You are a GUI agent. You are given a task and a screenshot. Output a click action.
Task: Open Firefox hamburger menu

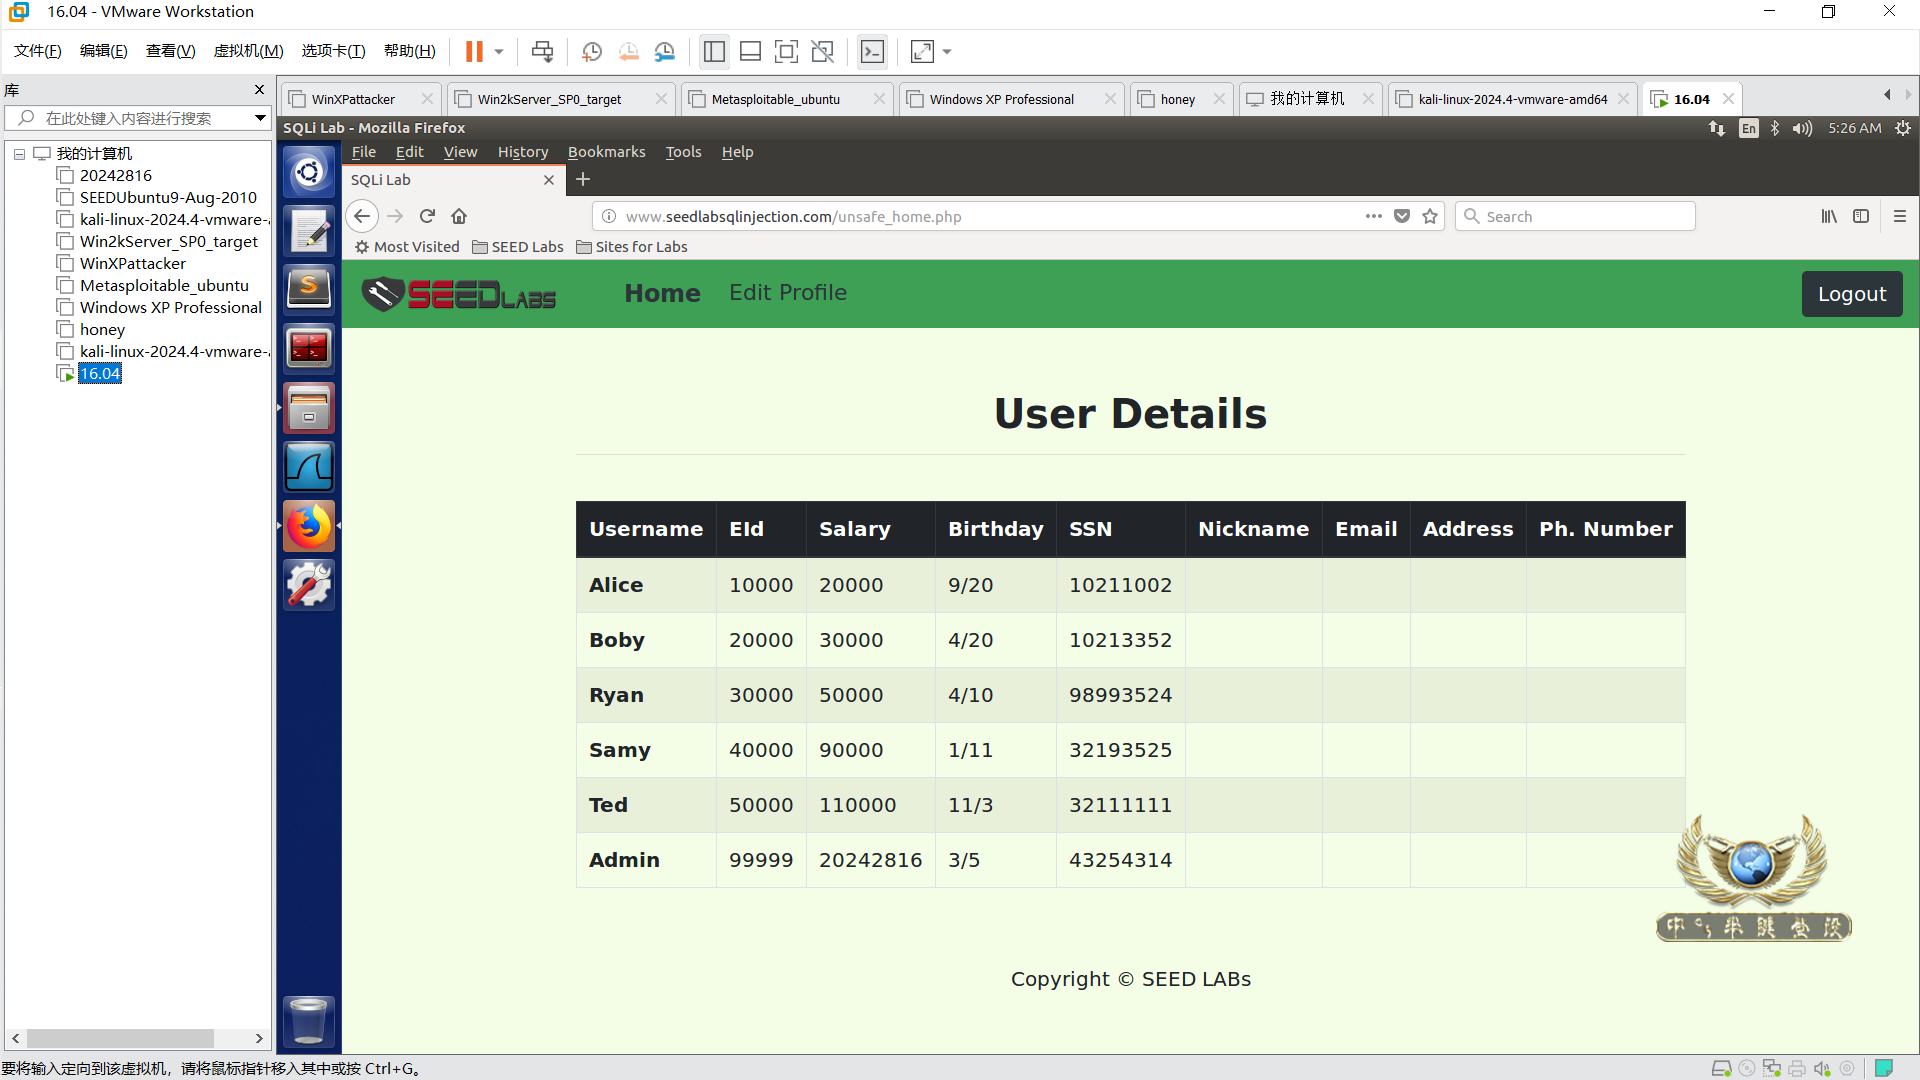[1900, 216]
